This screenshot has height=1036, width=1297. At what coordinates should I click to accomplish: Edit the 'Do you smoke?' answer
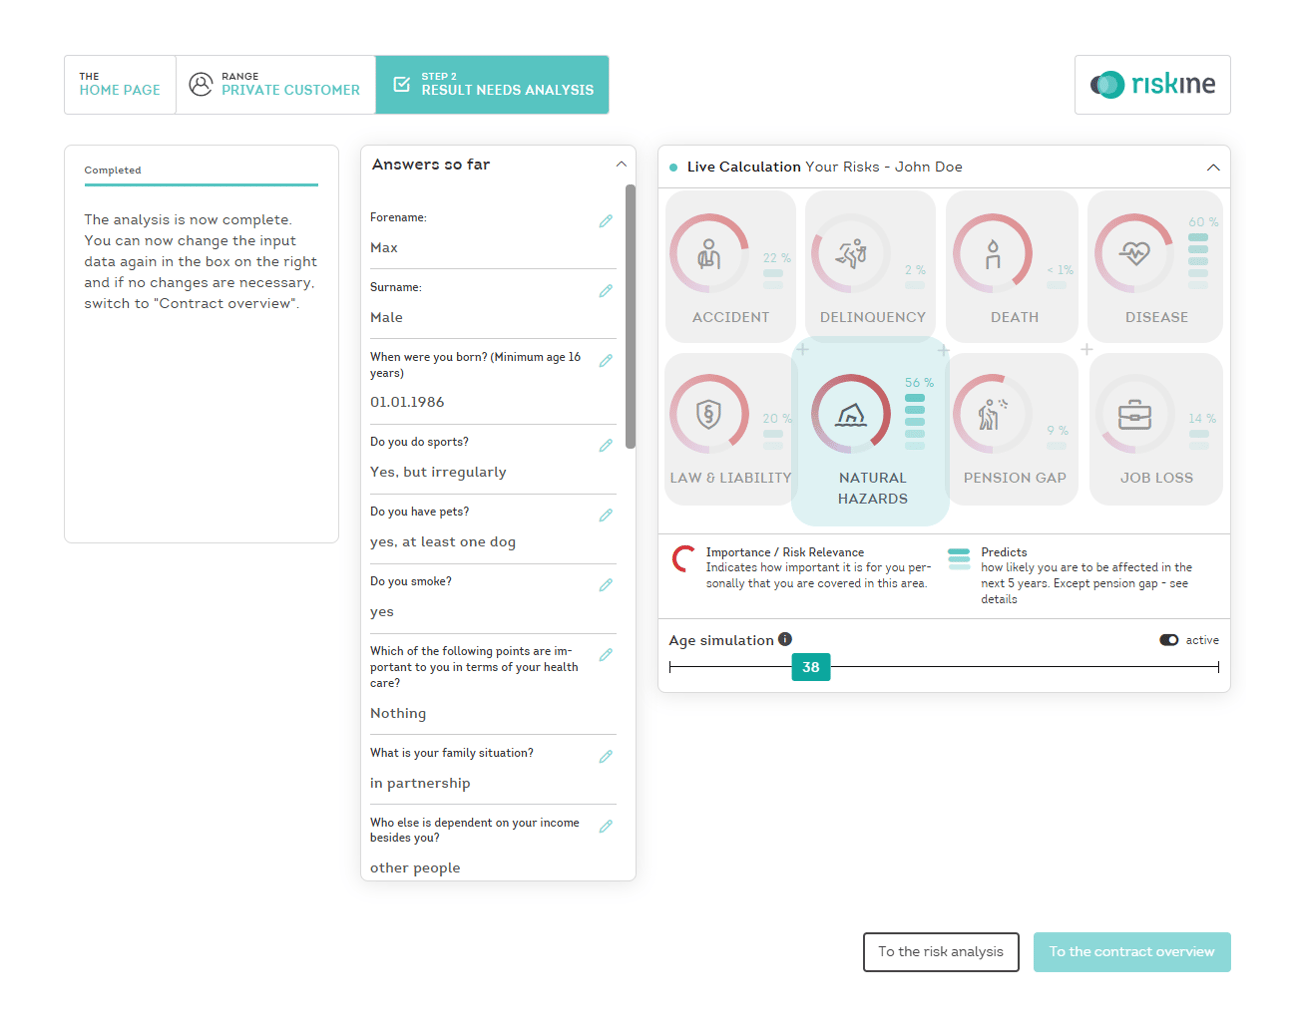coord(606,585)
